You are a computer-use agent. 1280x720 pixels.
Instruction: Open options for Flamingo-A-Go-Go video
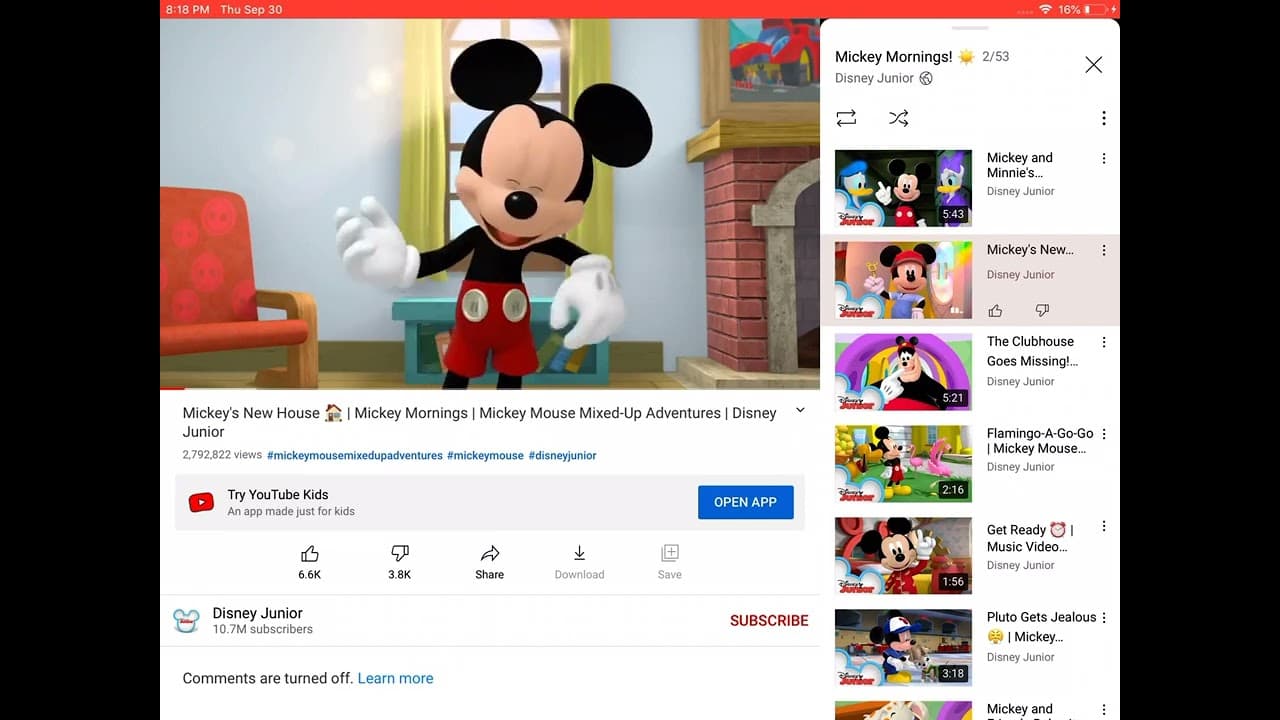(1104, 434)
